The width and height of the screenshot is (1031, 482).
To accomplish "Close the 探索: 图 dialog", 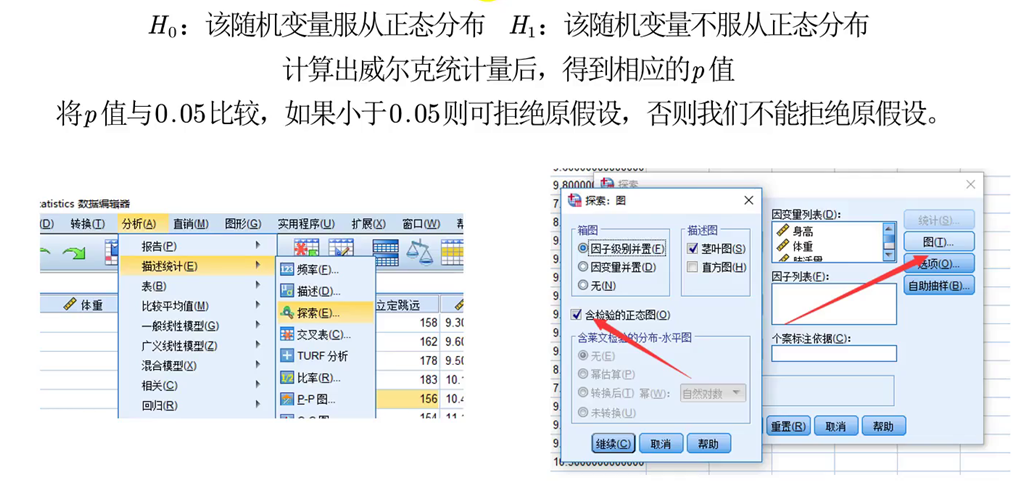I will (x=748, y=200).
